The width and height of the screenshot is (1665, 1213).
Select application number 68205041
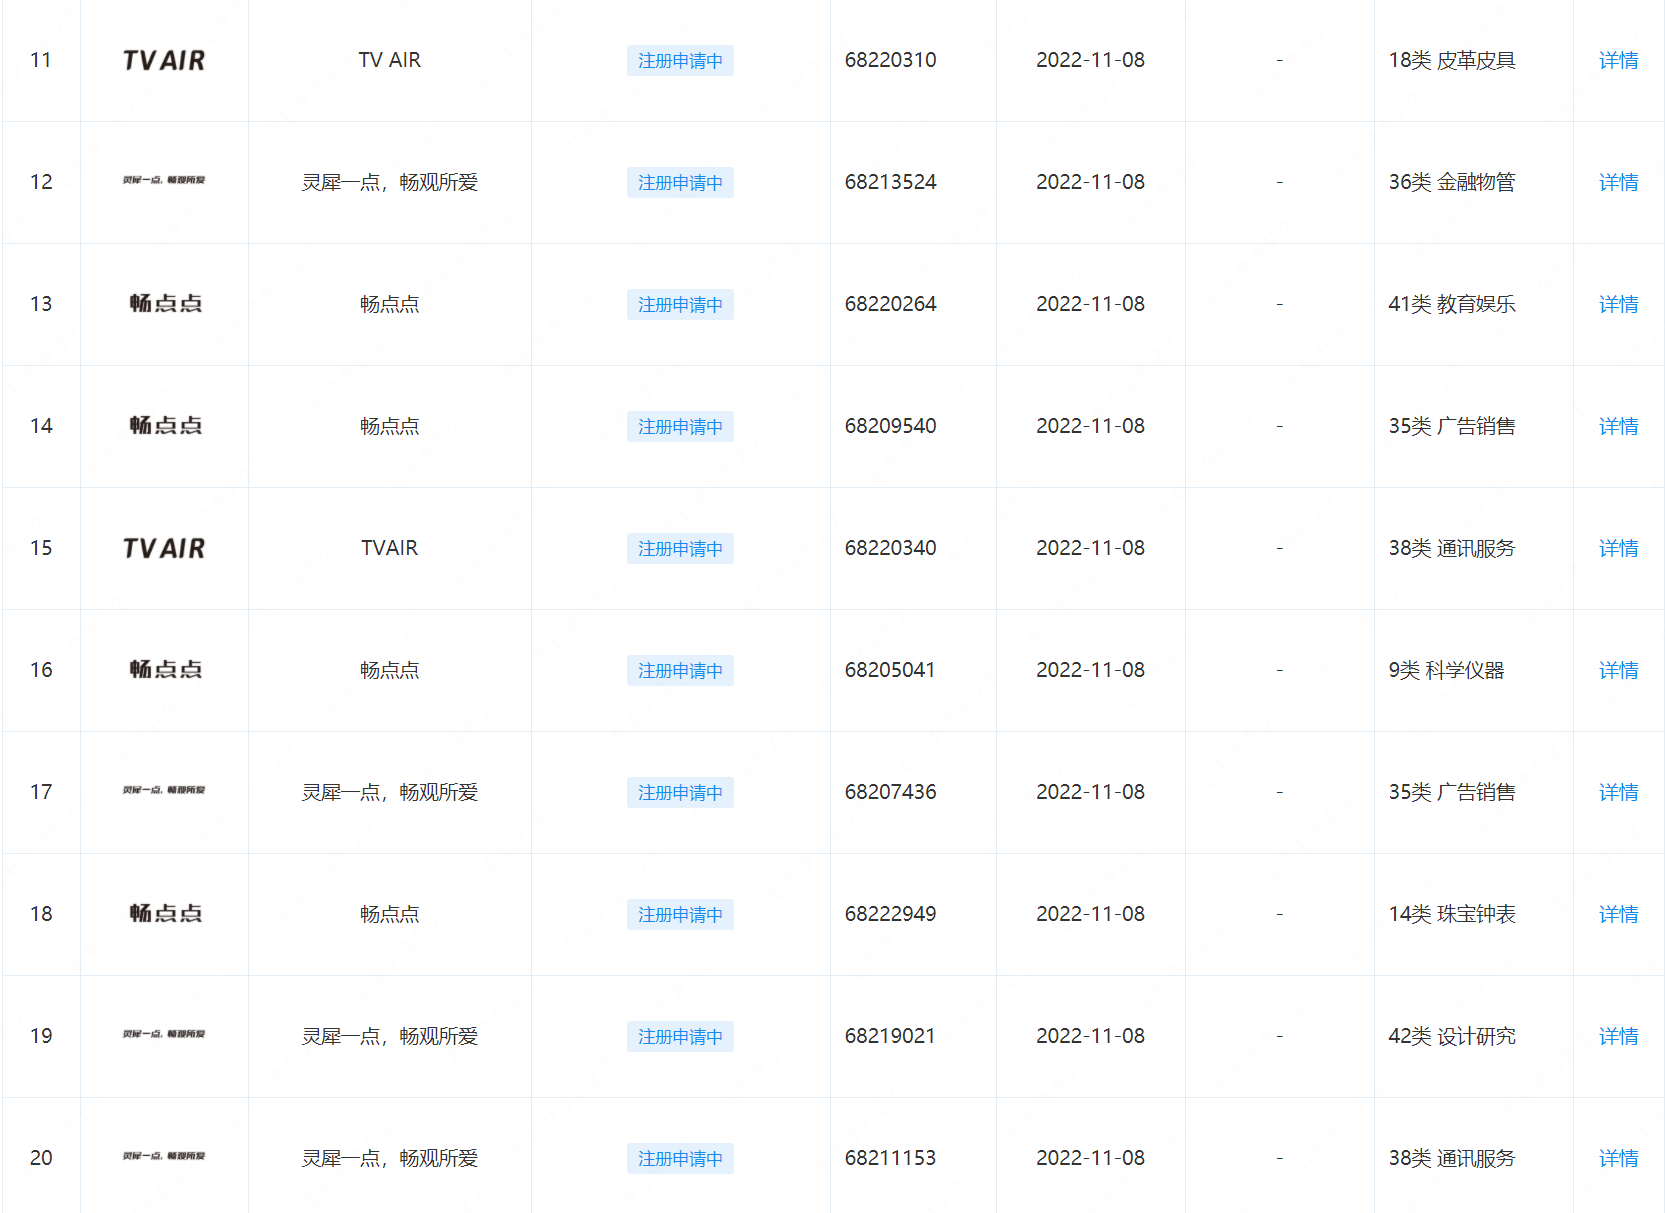coord(890,670)
